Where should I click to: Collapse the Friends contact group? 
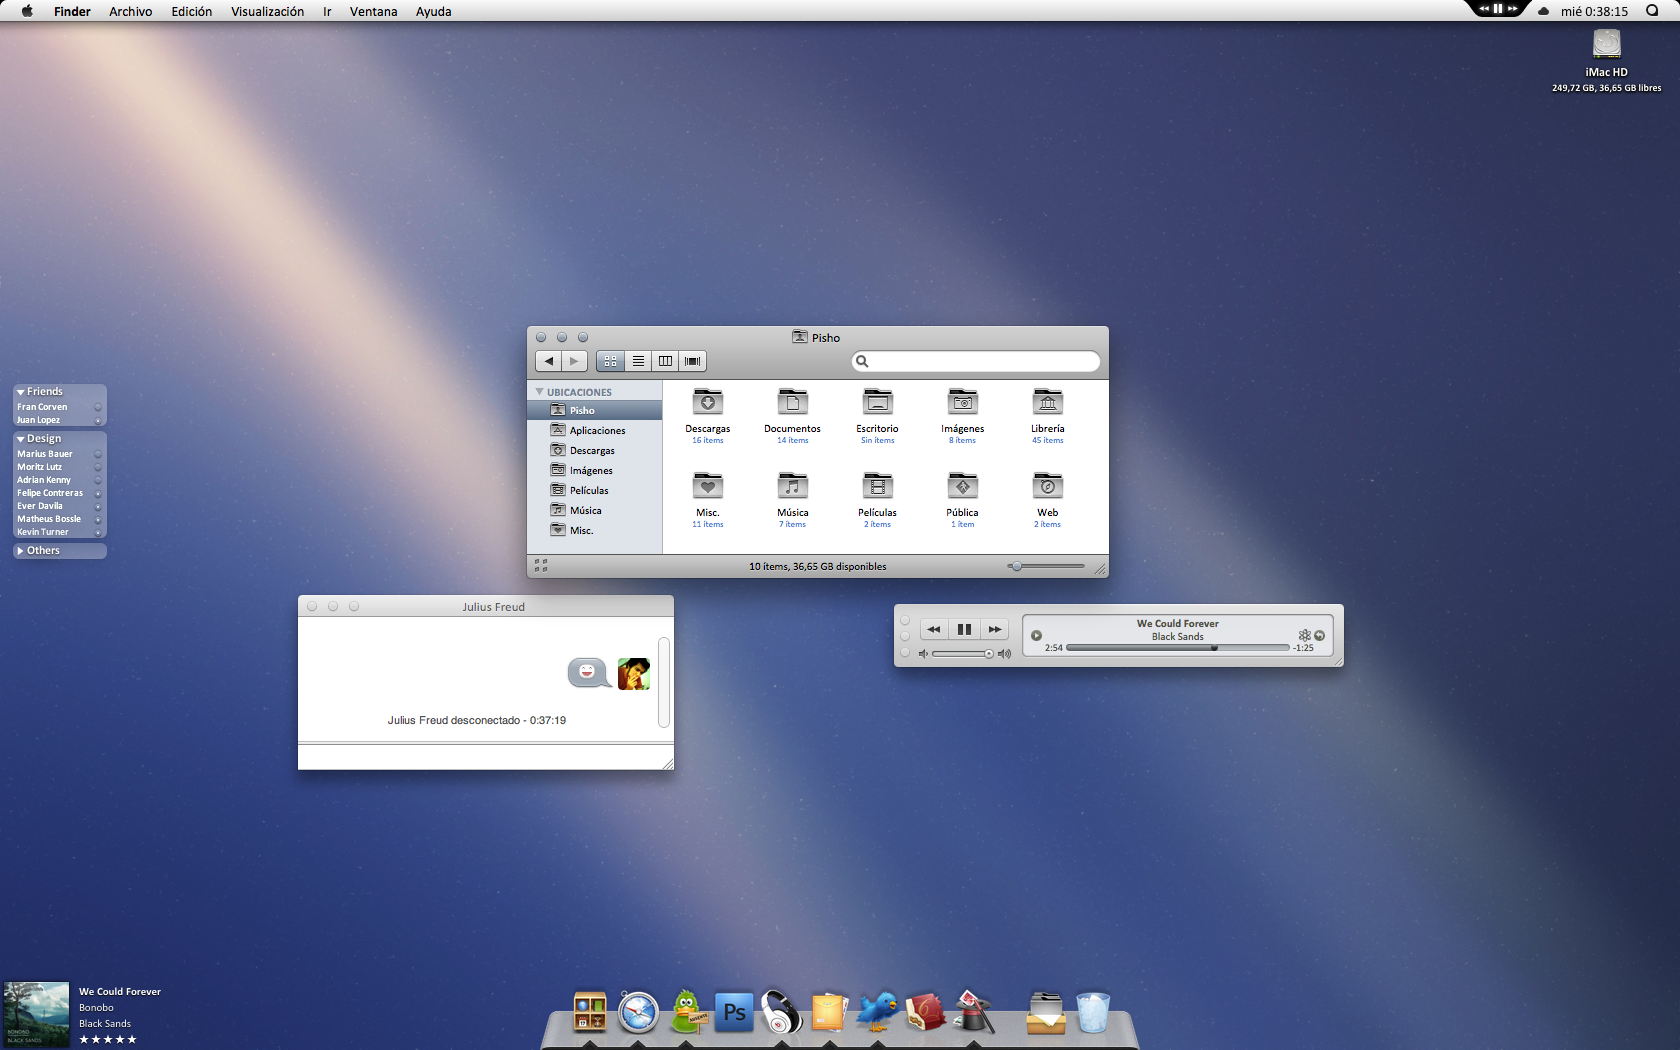tap(20, 392)
